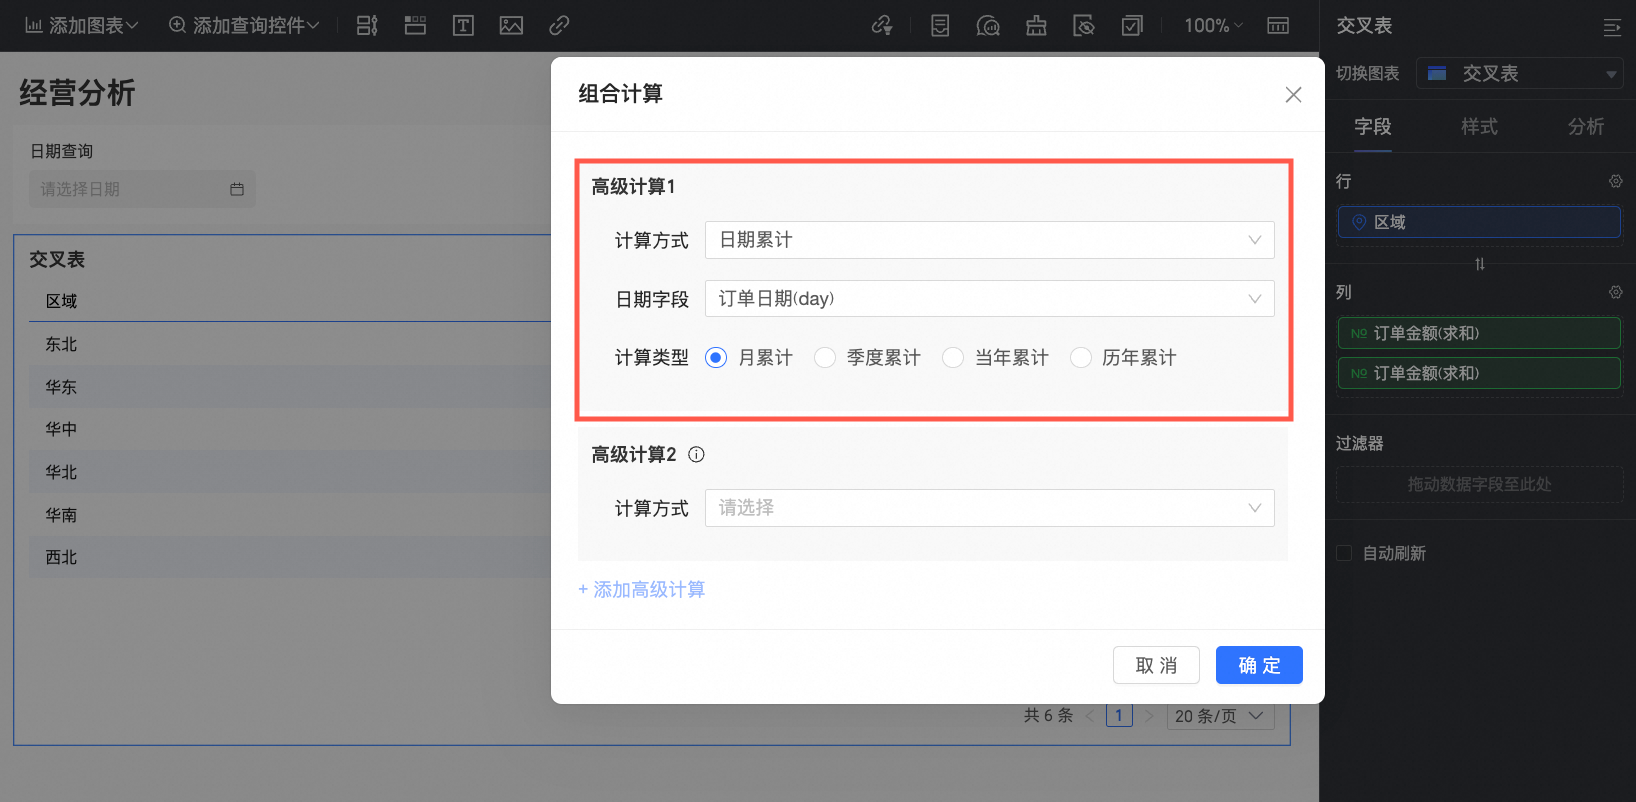The height and width of the screenshot is (802, 1636).
Task: Open 计算方式 dropdown in 高级计算1
Action: pos(990,240)
